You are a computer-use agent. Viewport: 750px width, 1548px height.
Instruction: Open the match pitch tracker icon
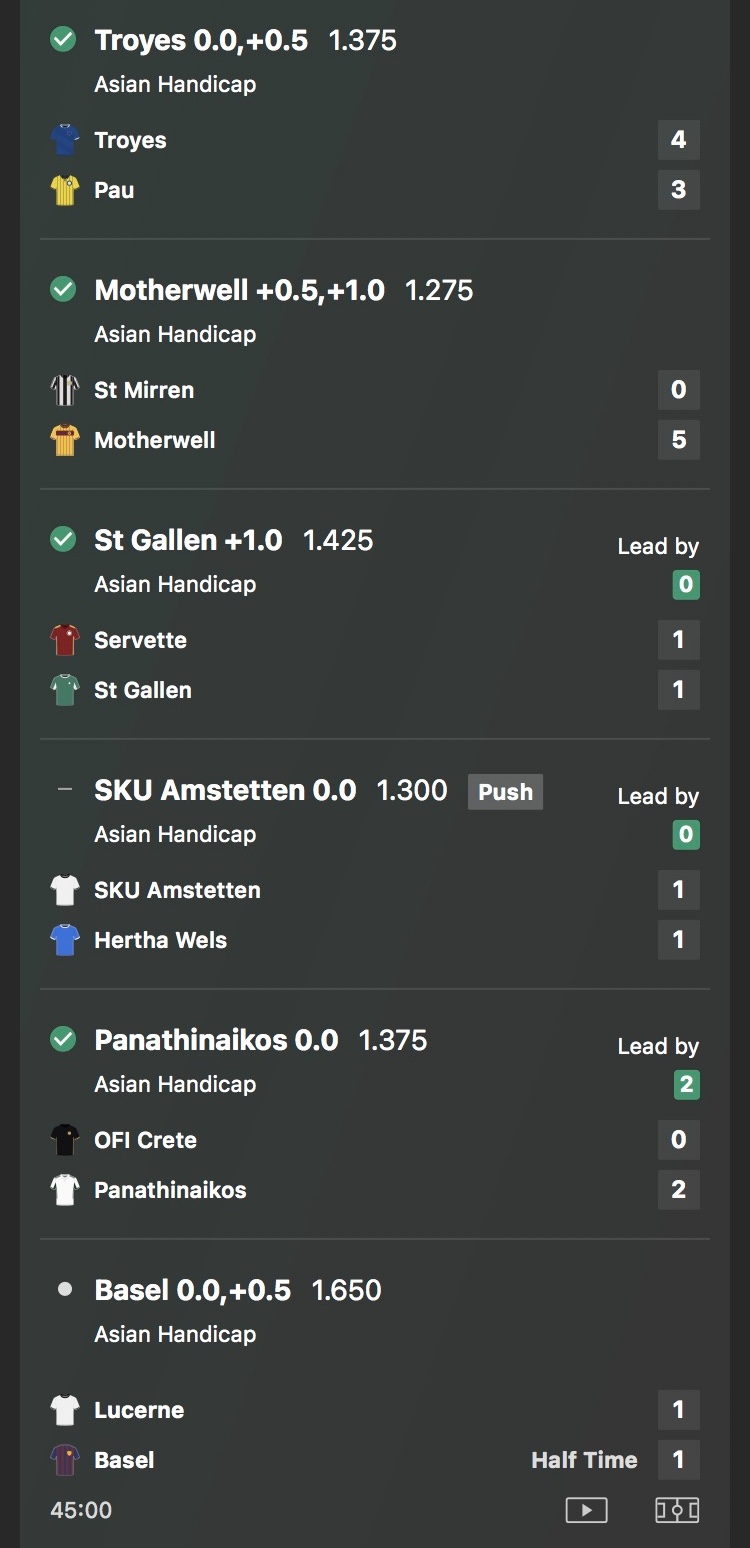click(x=677, y=1509)
